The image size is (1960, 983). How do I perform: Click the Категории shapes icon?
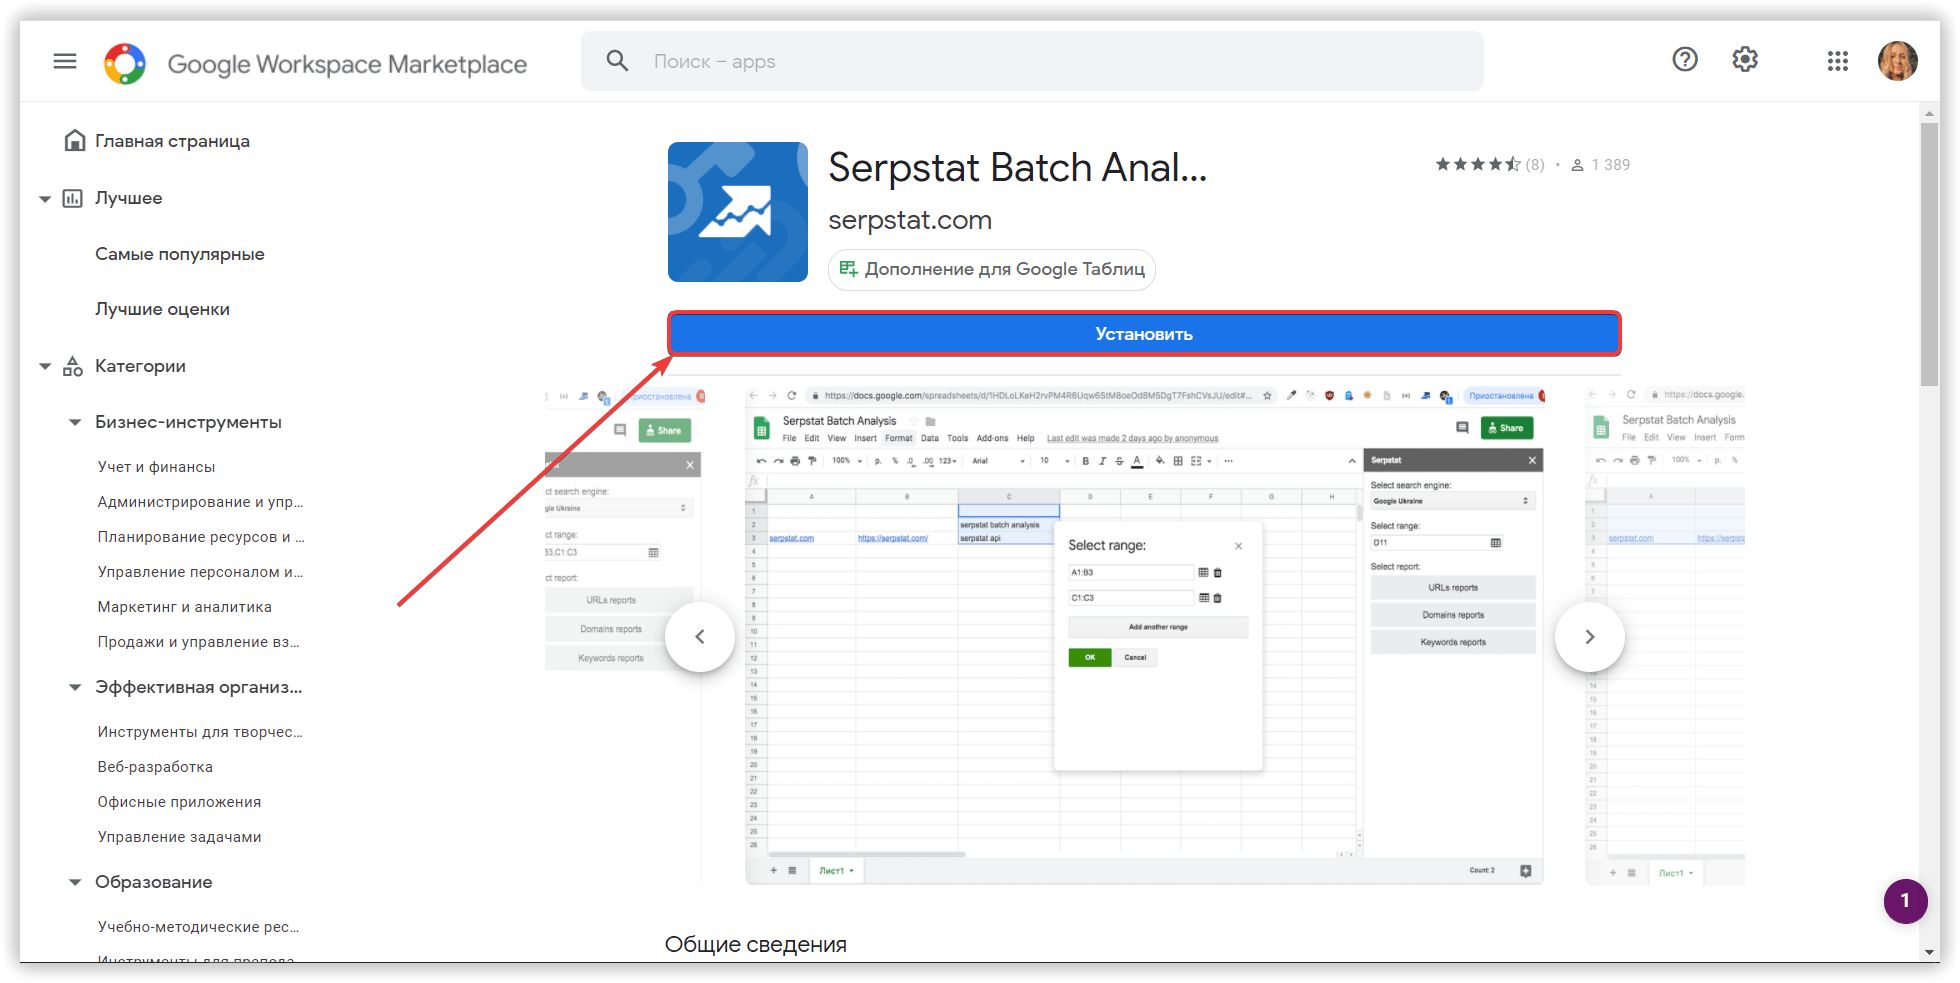click(73, 366)
